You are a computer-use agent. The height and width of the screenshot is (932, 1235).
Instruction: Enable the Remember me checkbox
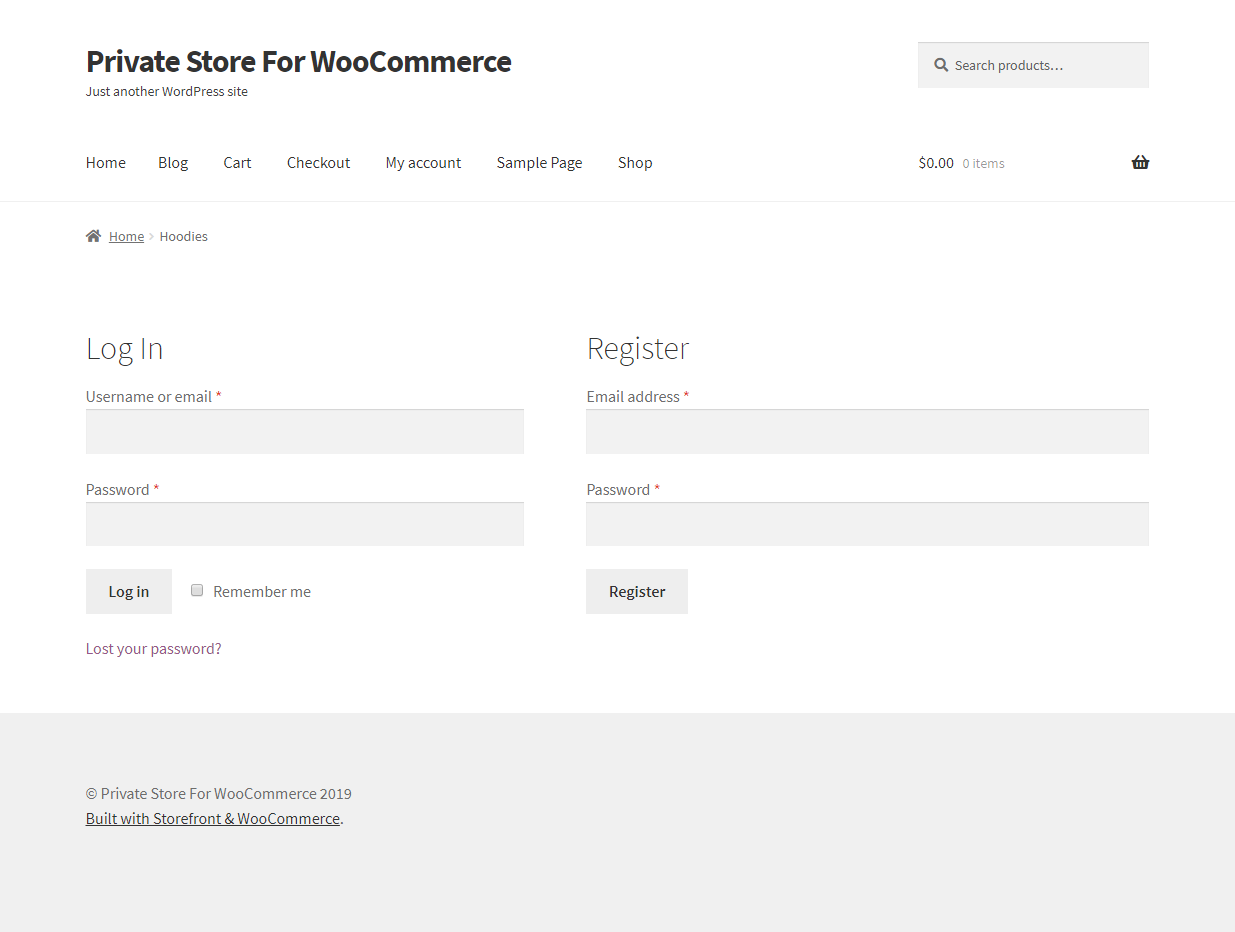click(197, 590)
